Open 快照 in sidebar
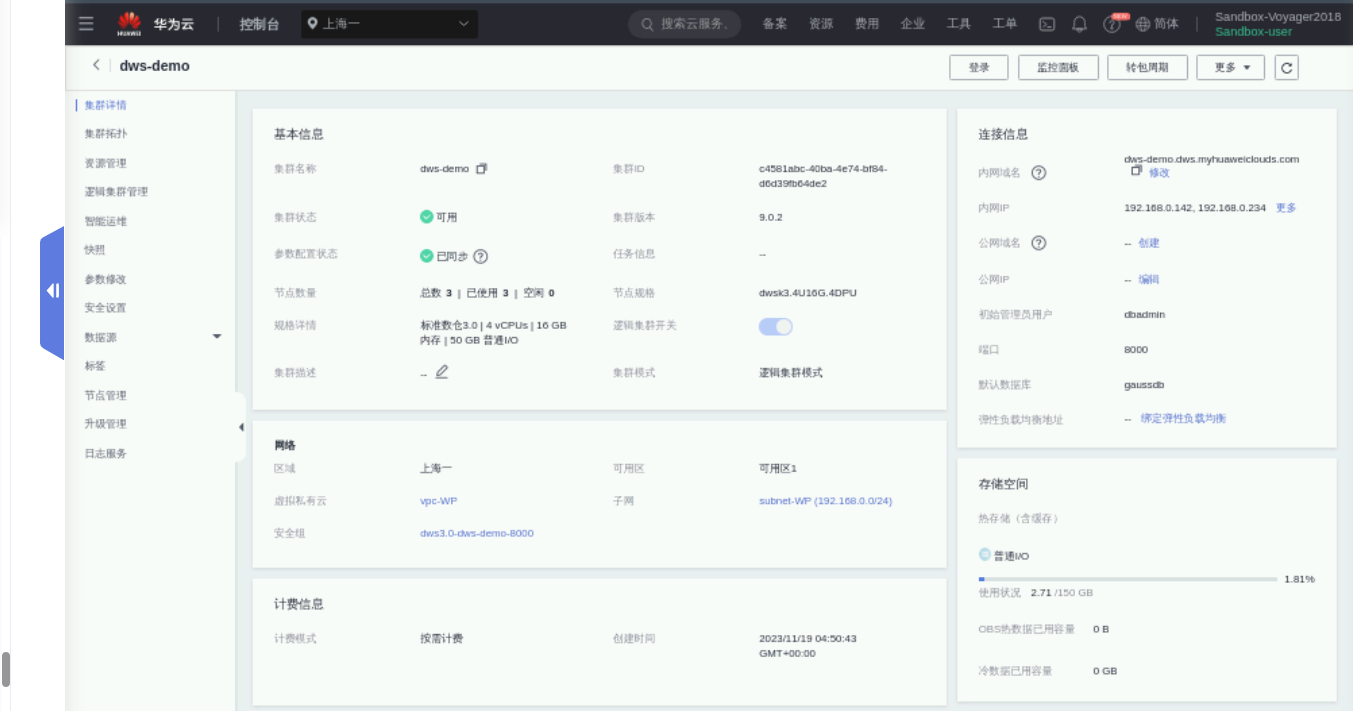Image resolution: width=1353 pixels, height=711 pixels. 95,250
